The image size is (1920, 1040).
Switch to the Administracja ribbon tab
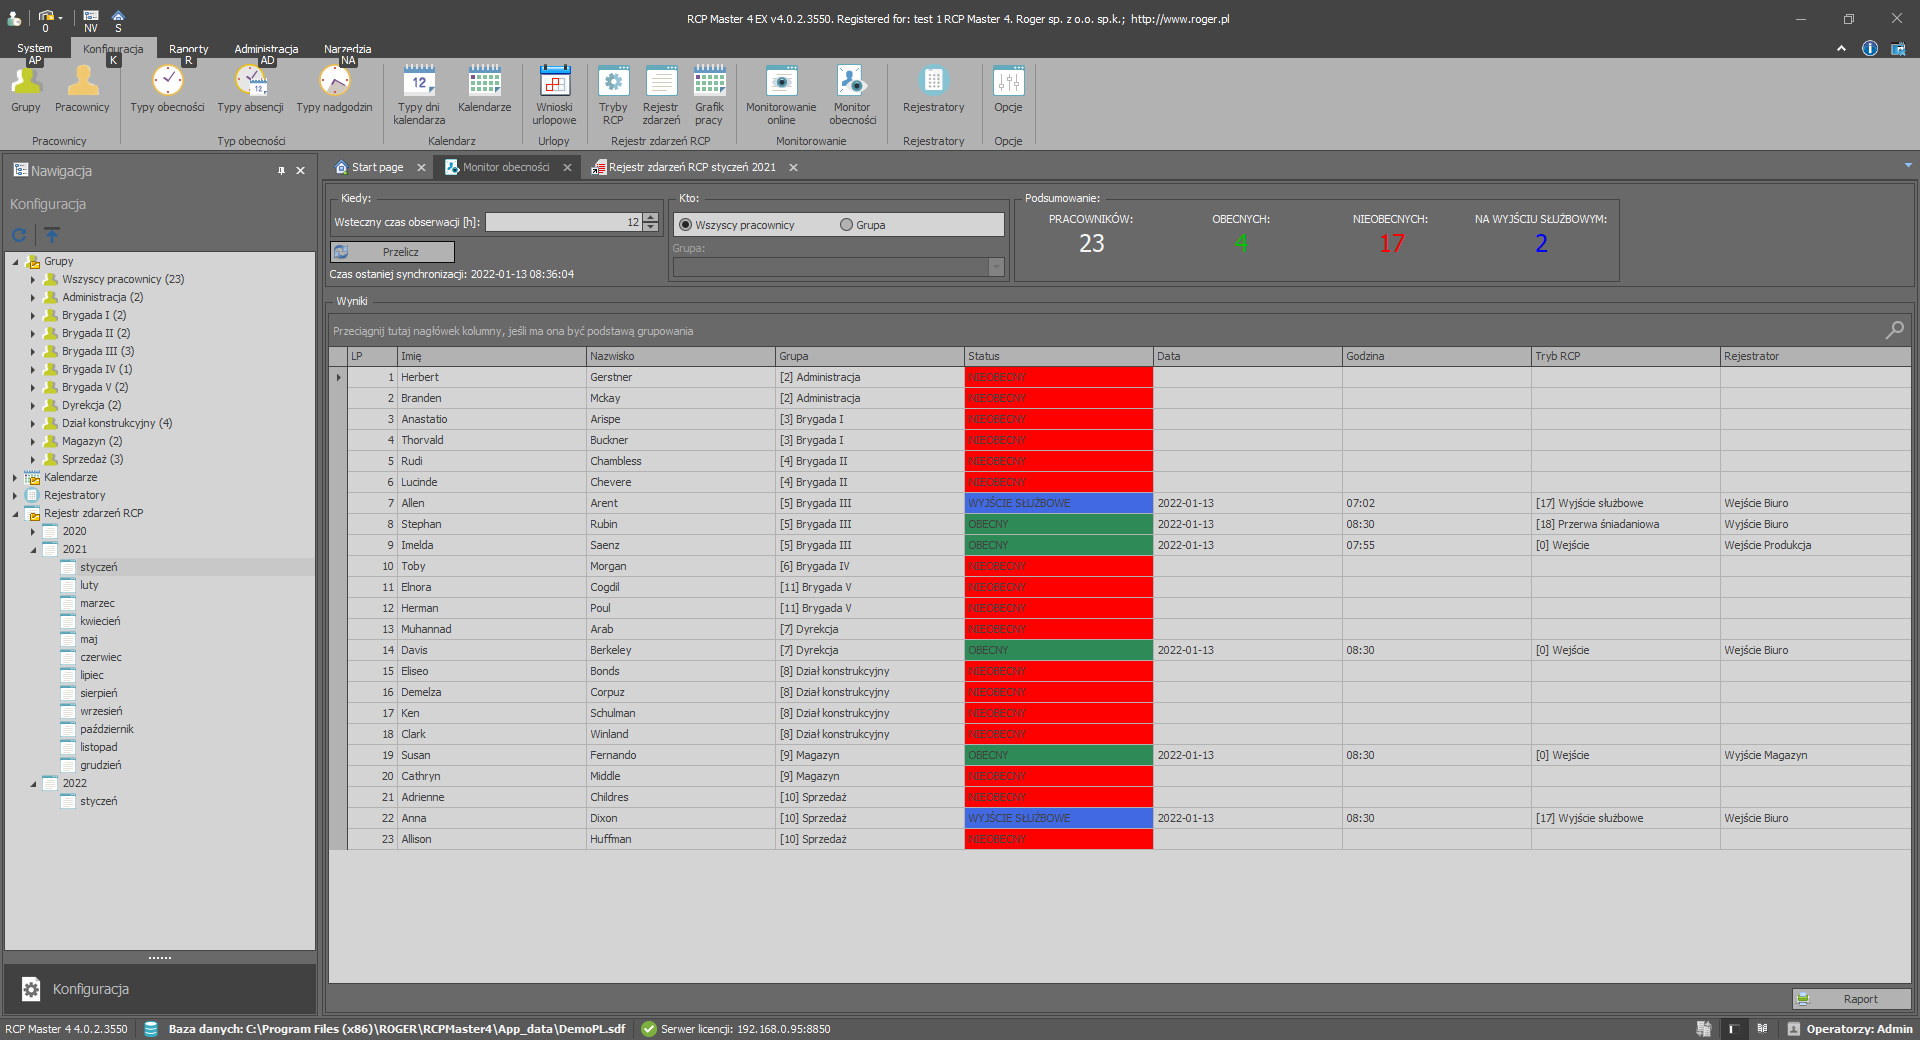266,49
